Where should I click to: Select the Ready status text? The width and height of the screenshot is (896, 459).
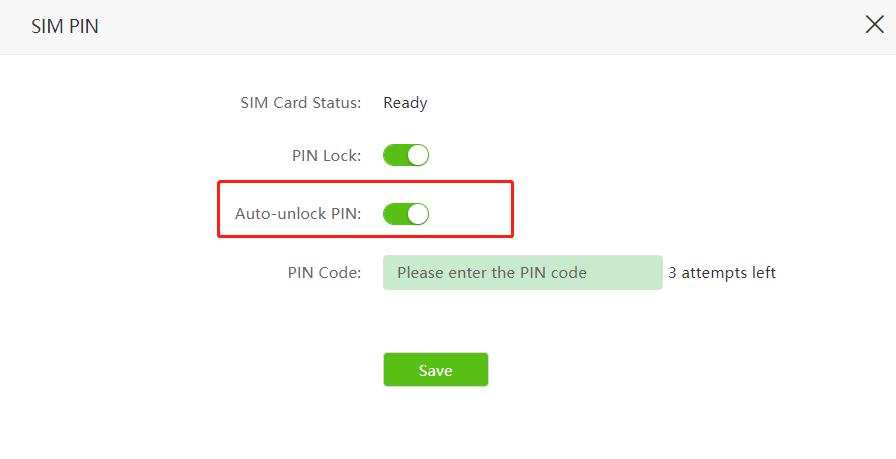coord(405,102)
